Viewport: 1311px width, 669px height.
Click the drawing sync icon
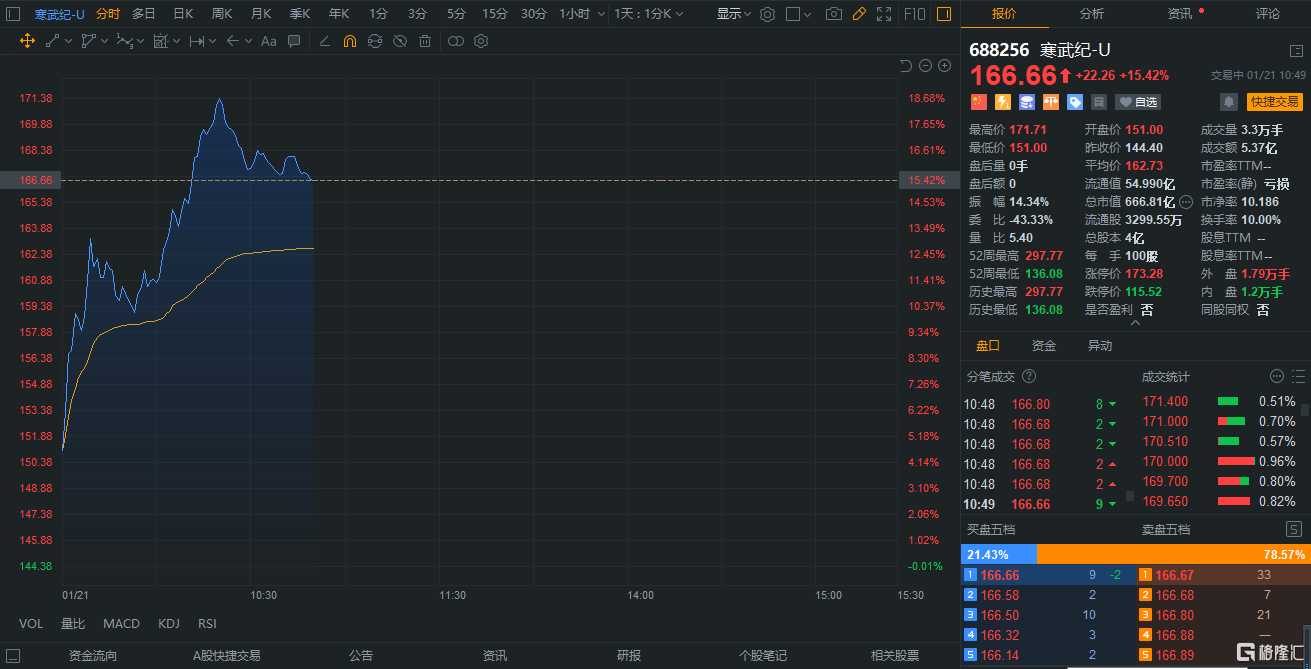374,41
